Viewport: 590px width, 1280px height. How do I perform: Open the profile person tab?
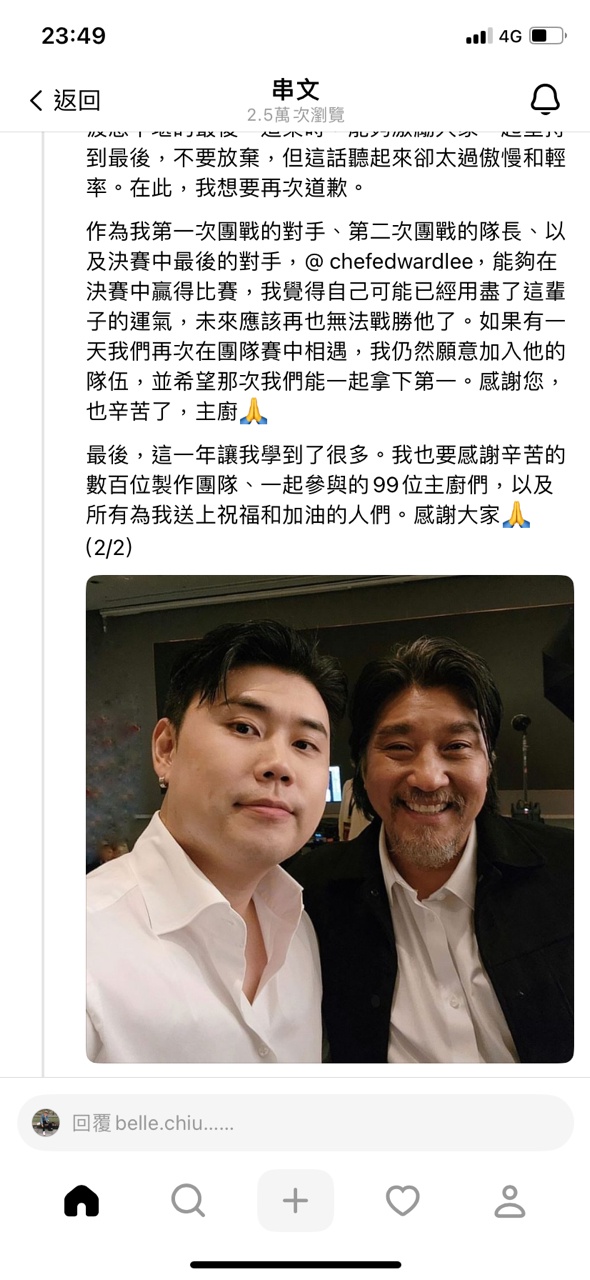(510, 1200)
